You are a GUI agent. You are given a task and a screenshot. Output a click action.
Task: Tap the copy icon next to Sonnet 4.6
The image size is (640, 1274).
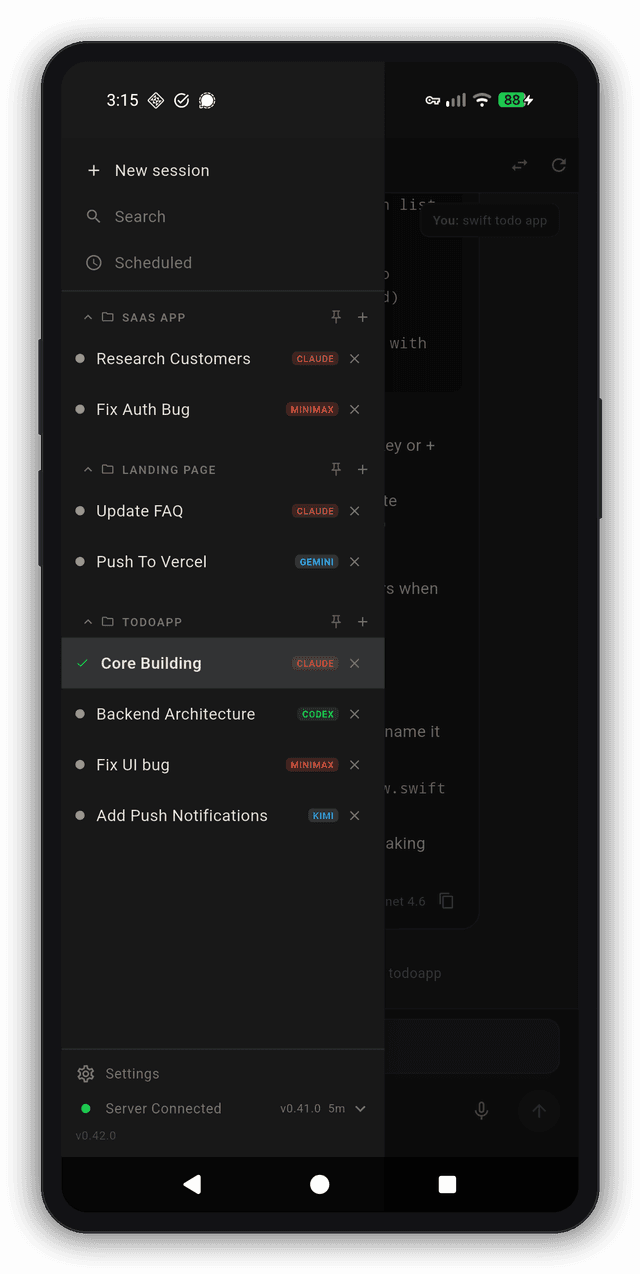[446, 900]
